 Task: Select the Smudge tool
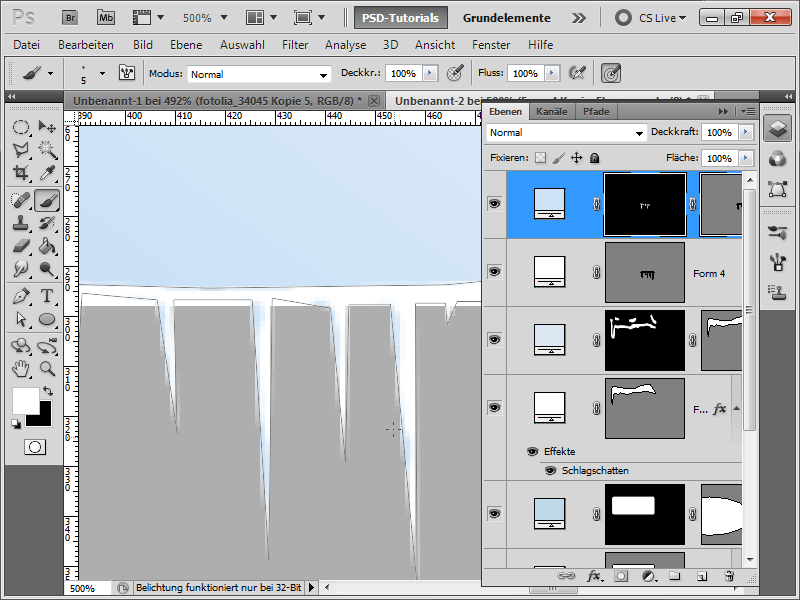pos(21,268)
